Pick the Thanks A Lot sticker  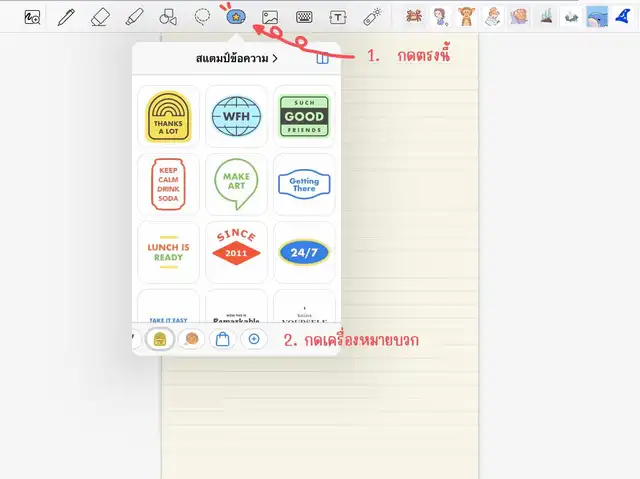tap(168, 116)
